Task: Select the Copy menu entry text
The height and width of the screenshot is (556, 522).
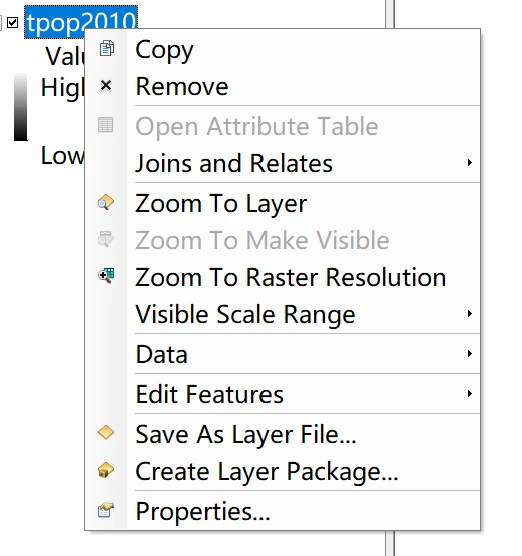Action: coord(165,50)
